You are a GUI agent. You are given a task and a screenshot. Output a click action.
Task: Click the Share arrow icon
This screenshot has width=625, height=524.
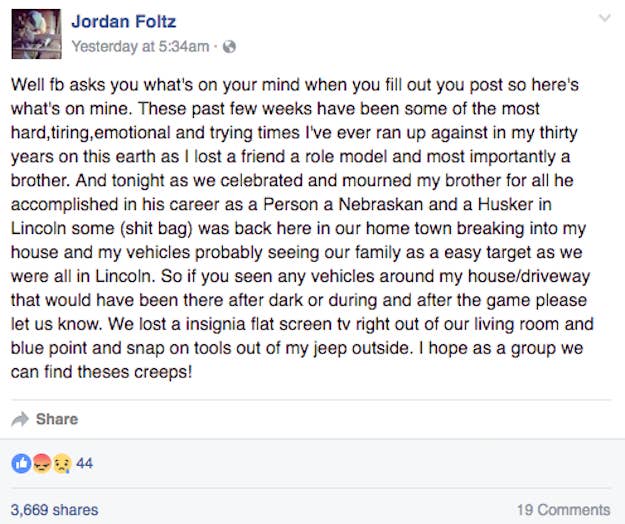tap(20, 419)
